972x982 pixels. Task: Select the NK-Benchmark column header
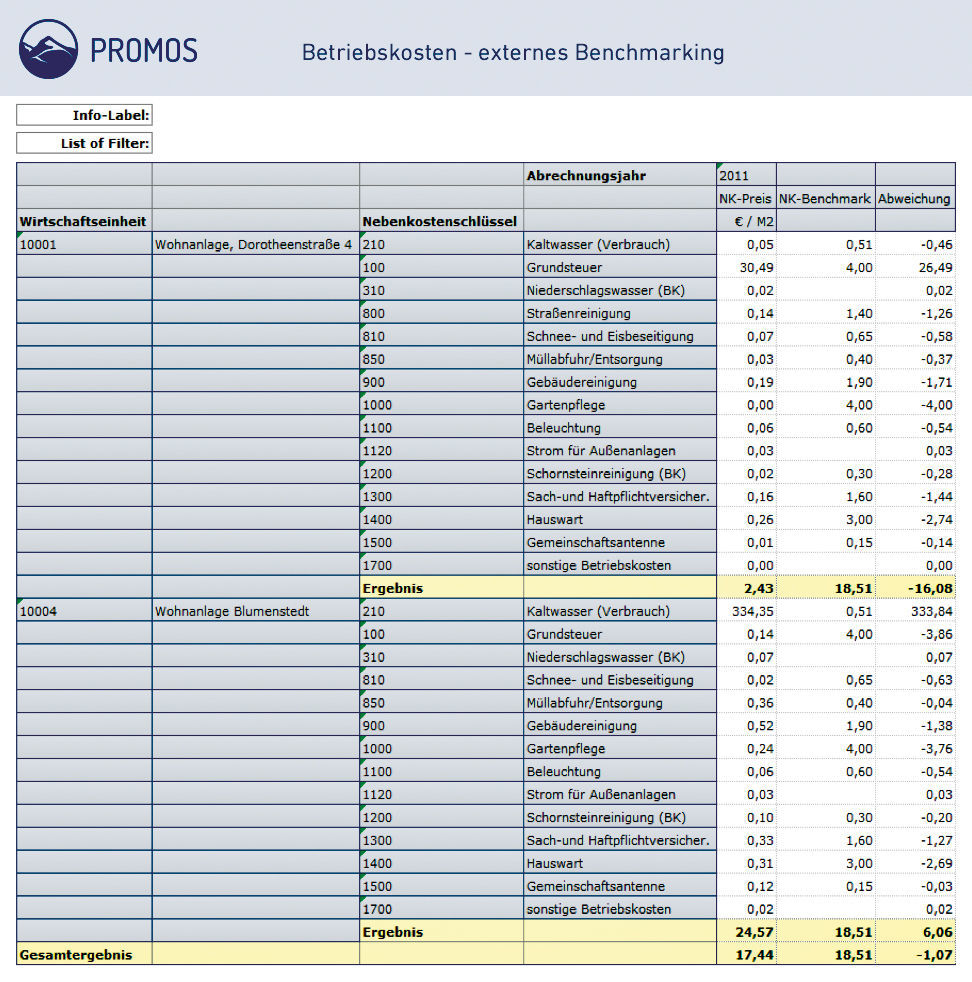coord(824,198)
